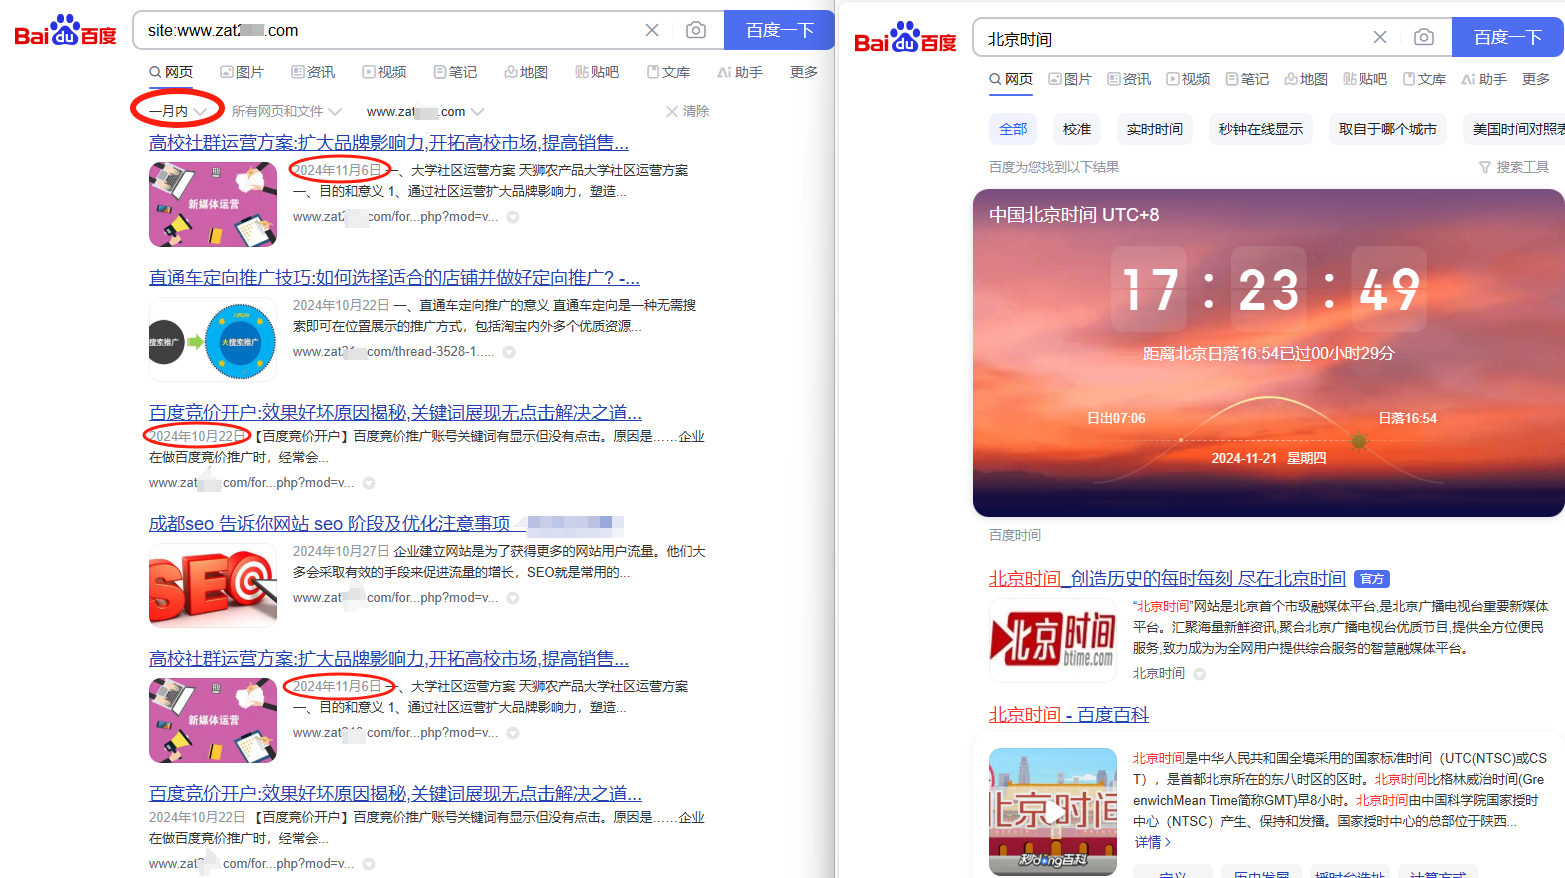This screenshot has height=878, width=1565.
Task: Switch to 图片 tab in left window
Action: [x=242, y=72]
